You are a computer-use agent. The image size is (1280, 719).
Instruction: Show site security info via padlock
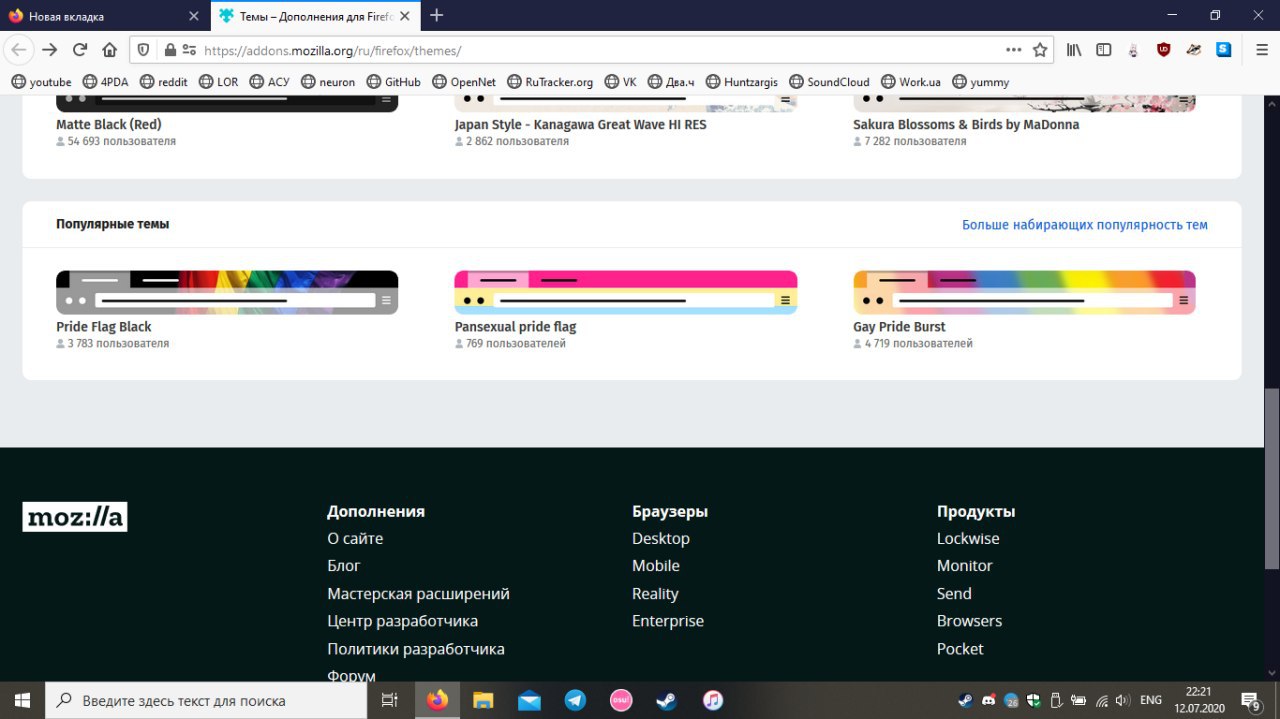[170, 50]
